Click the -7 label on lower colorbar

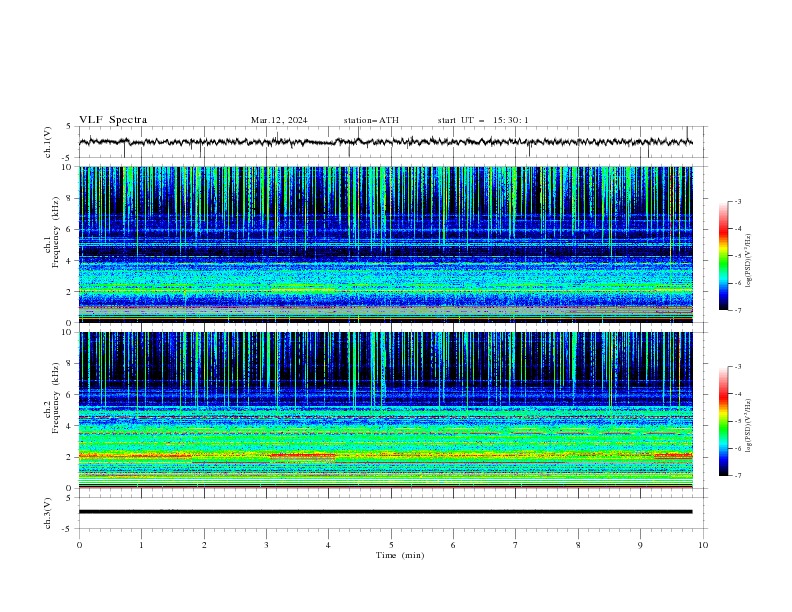tap(737, 475)
